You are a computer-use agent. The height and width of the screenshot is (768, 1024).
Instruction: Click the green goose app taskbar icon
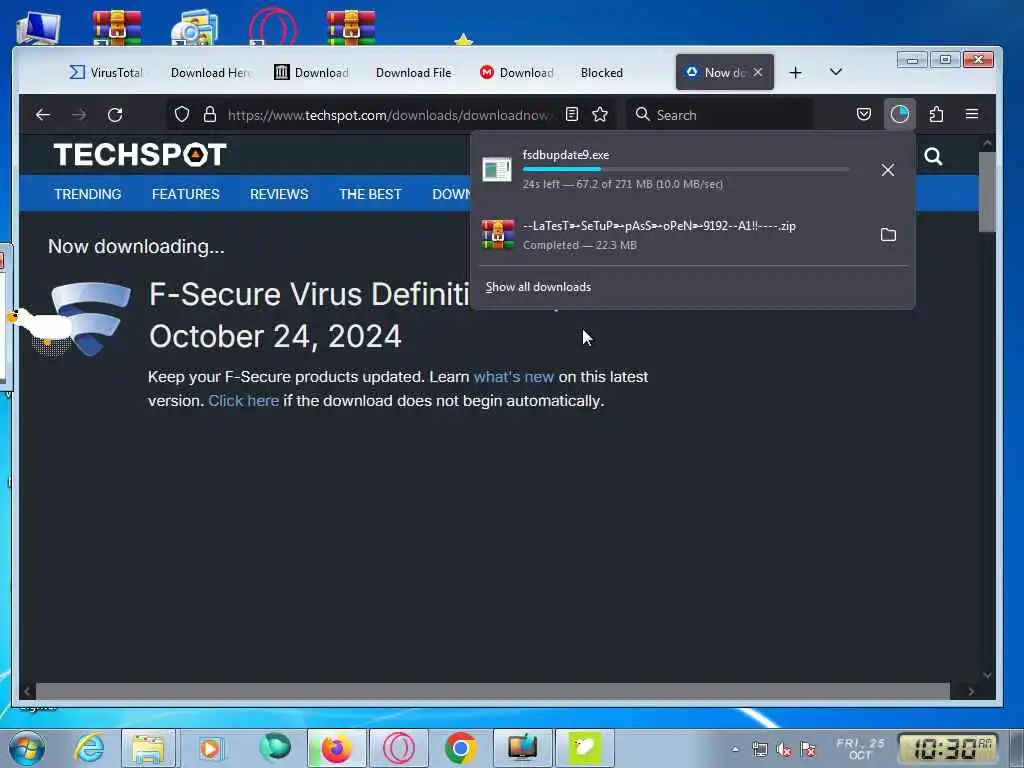pyautogui.click(x=584, y=748)
